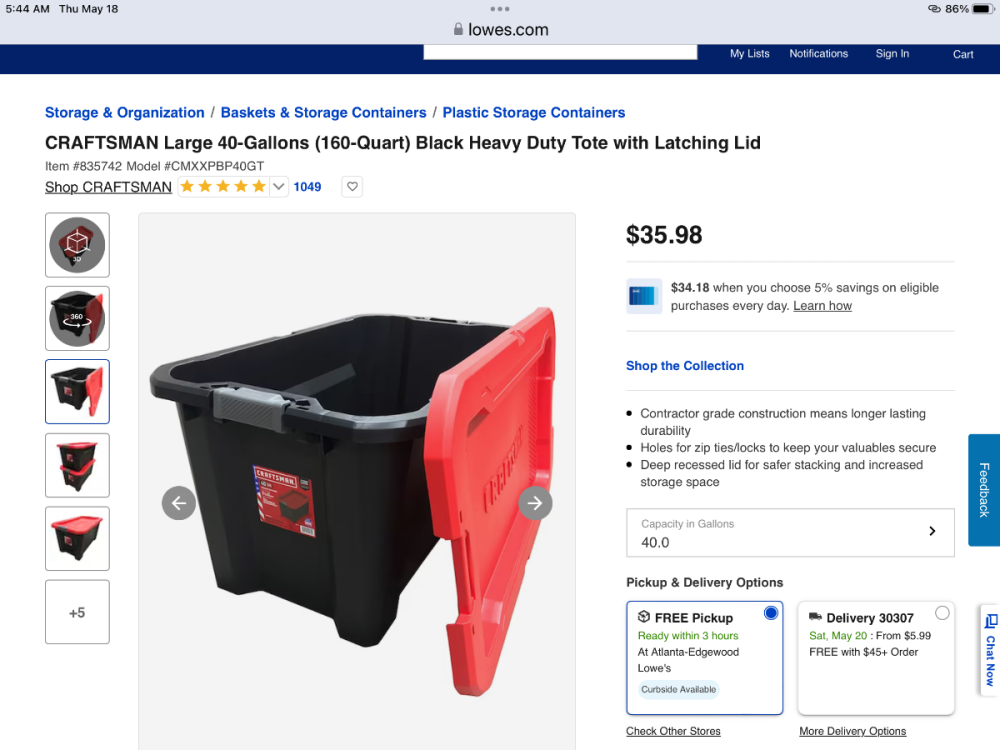Open the Feedback side tab
The width and height of the screenshot is (1000, 750).
984,490
